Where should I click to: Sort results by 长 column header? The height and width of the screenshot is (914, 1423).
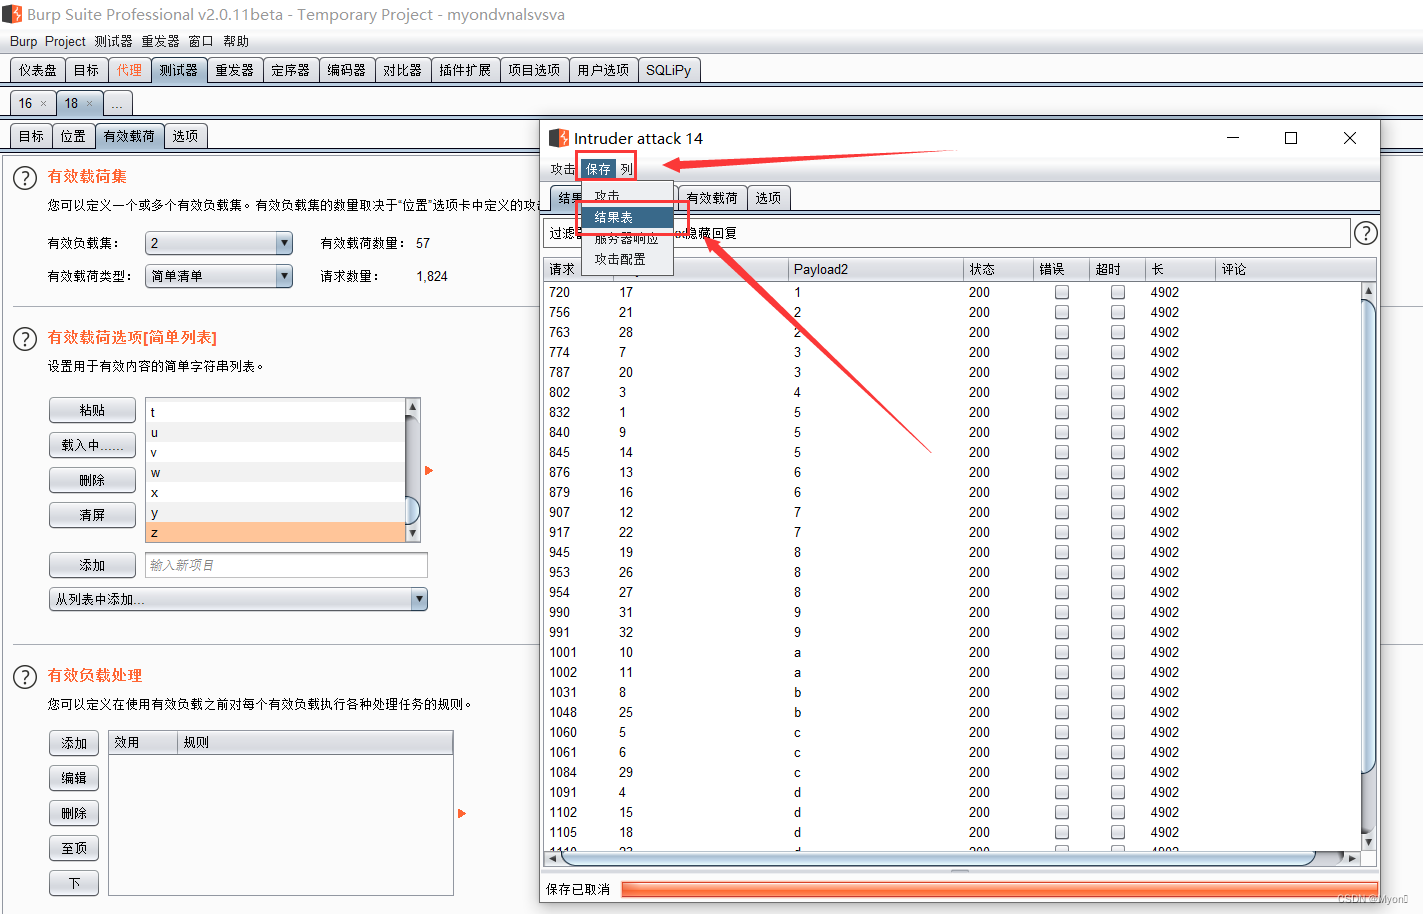[1180, 269]
